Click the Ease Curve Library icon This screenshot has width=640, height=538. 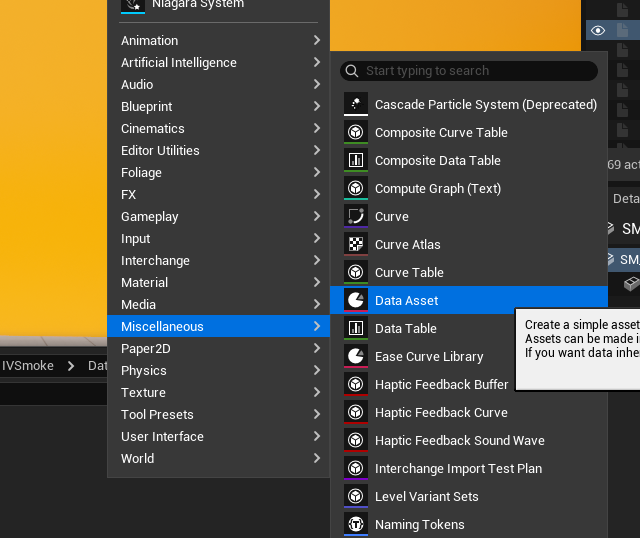pyautogui.click(x=355, y=356)
